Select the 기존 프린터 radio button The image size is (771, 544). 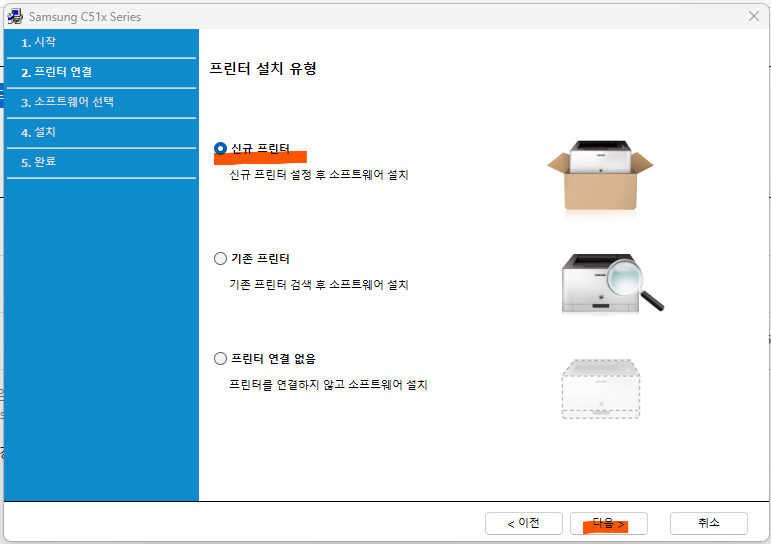pos(220,258)
